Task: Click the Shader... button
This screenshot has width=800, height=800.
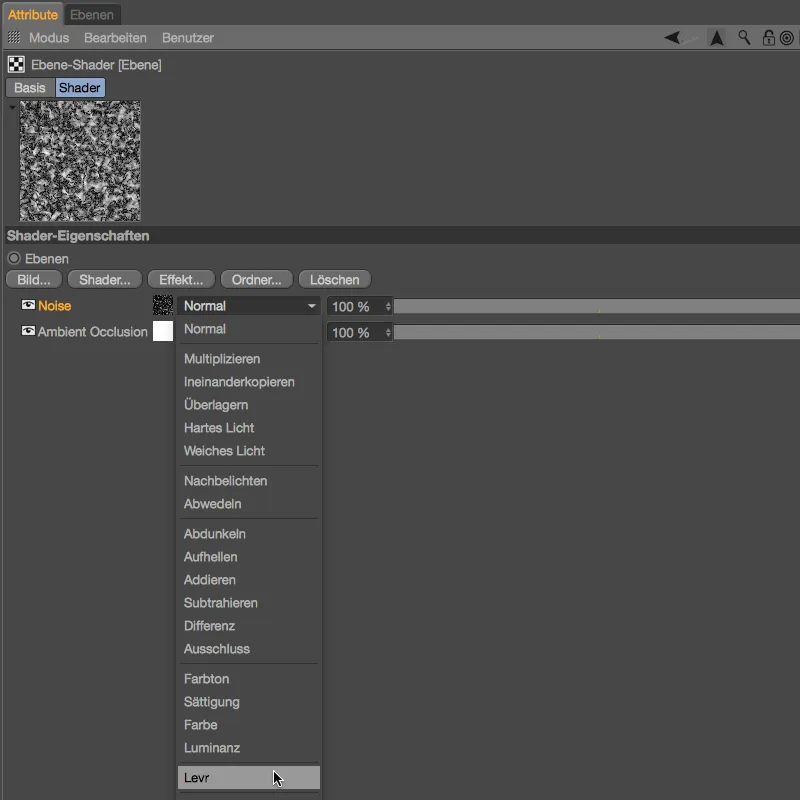Action: pos(105,280)
